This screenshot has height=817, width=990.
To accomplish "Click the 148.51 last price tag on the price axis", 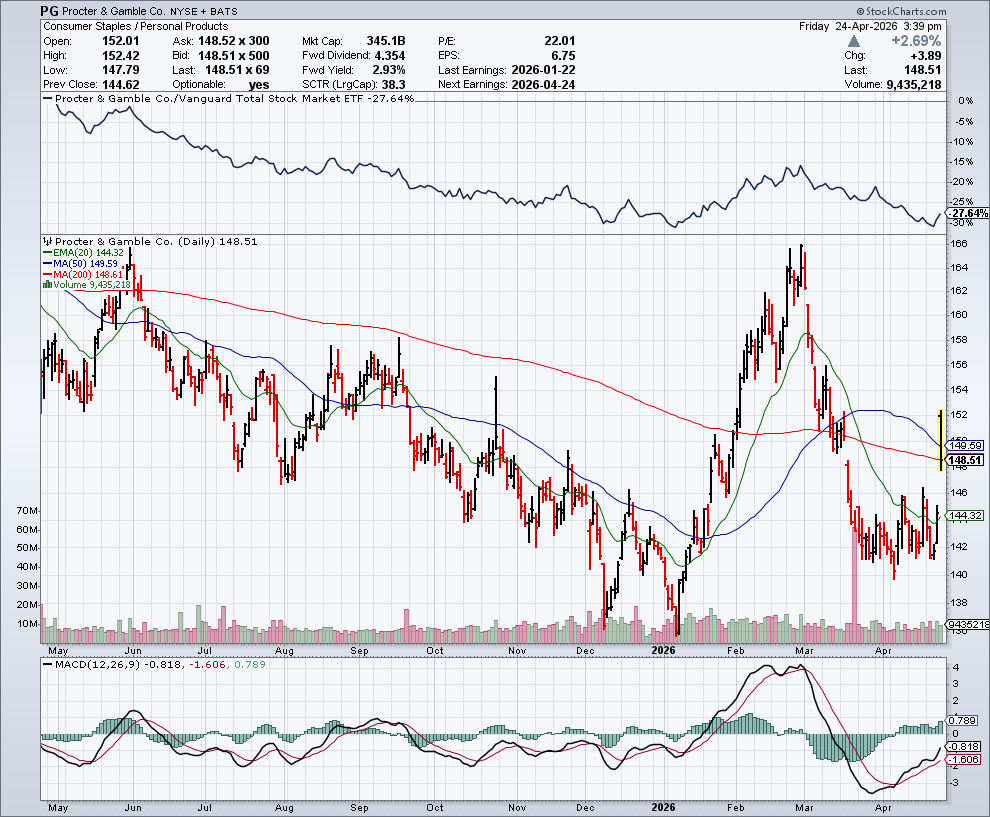I will (967, 460).
